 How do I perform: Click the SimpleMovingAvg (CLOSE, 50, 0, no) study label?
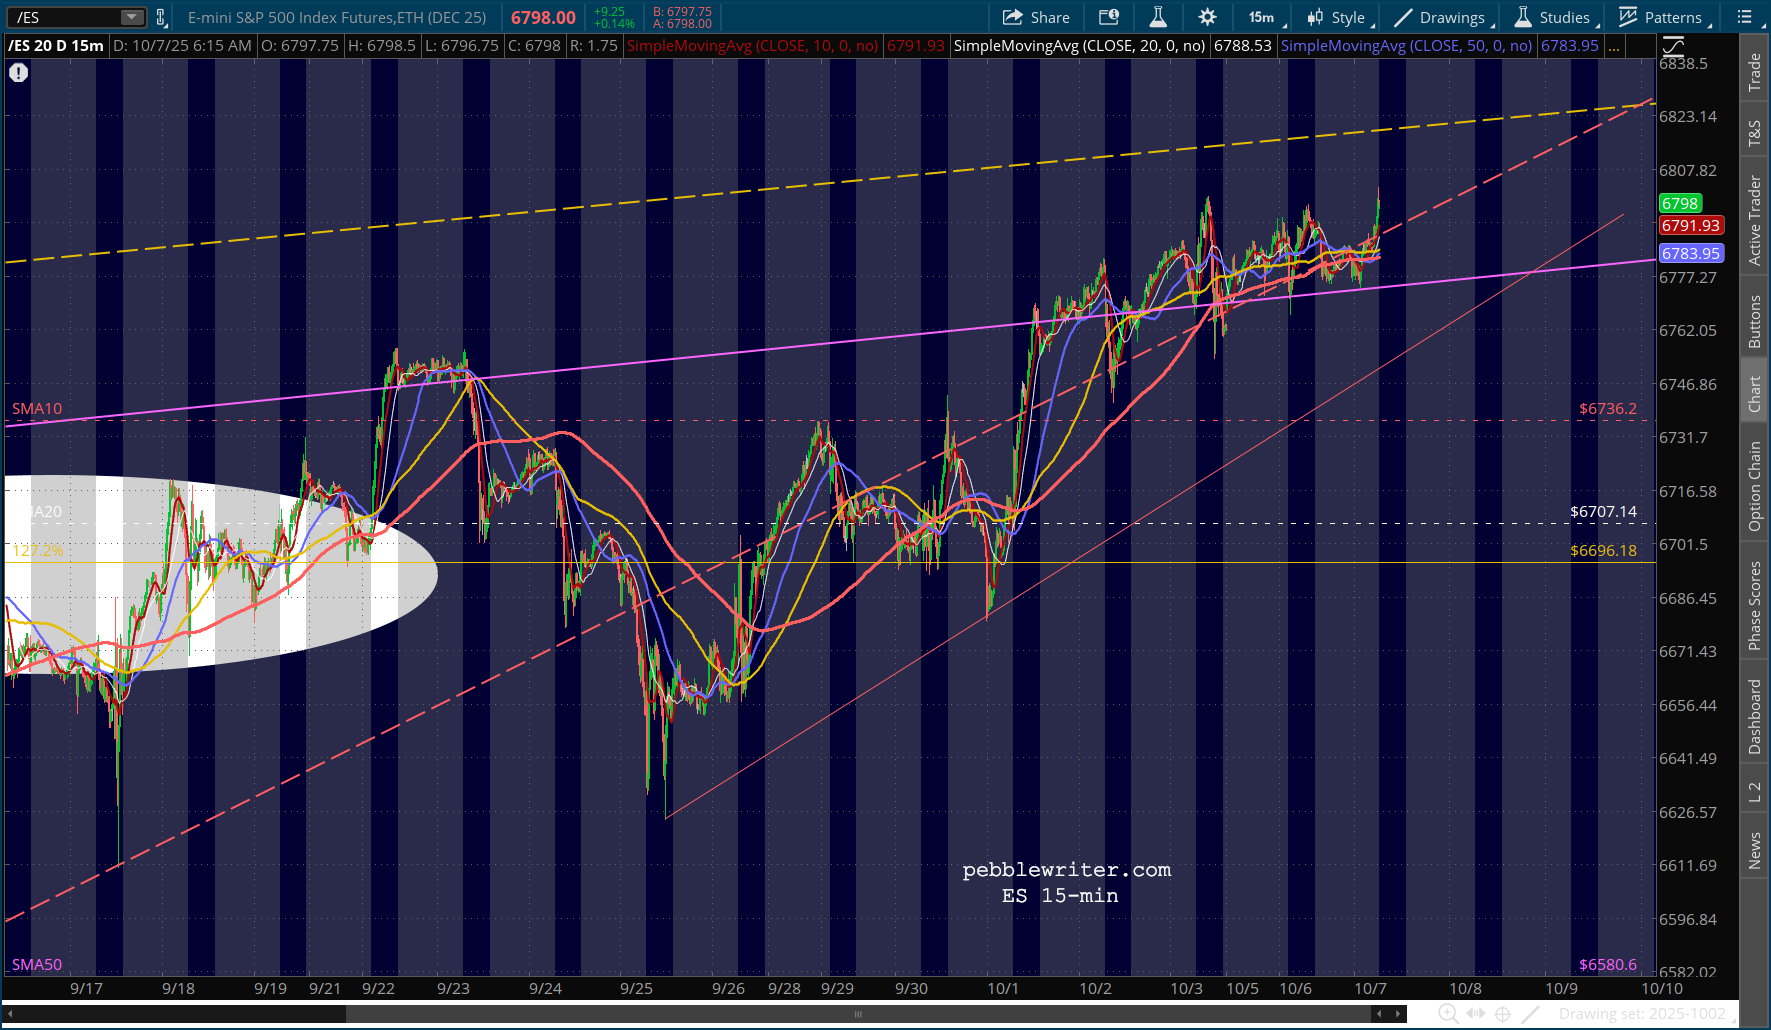pos(1406,46)
